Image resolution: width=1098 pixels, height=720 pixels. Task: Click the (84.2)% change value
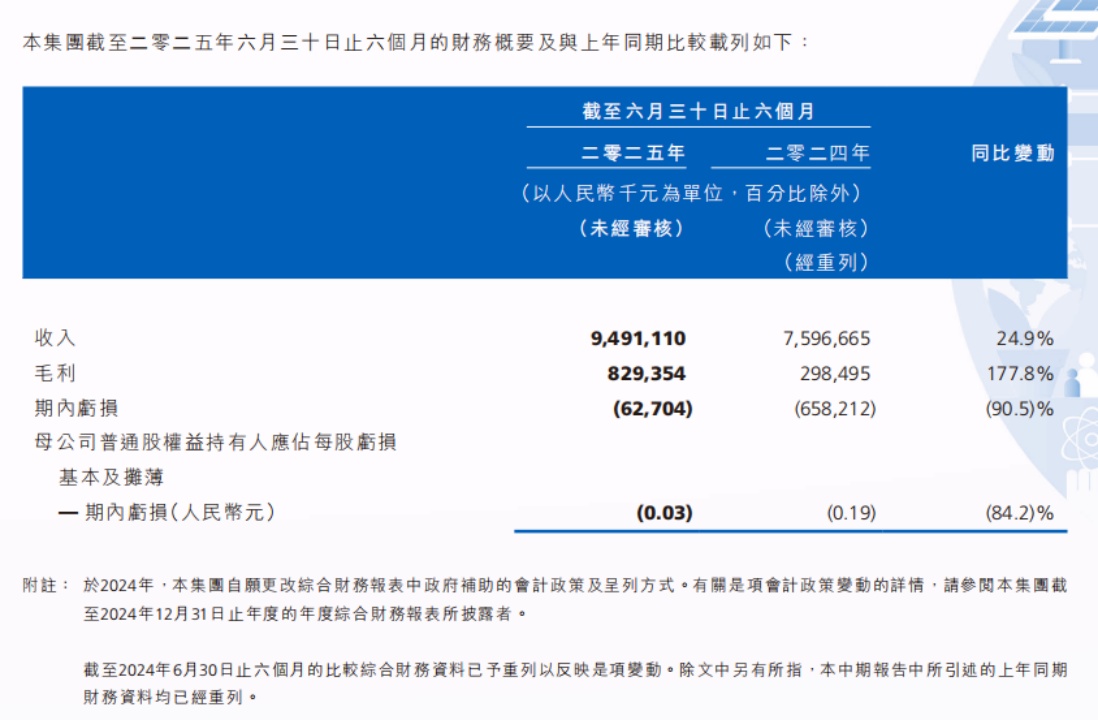coord(1019,513)
